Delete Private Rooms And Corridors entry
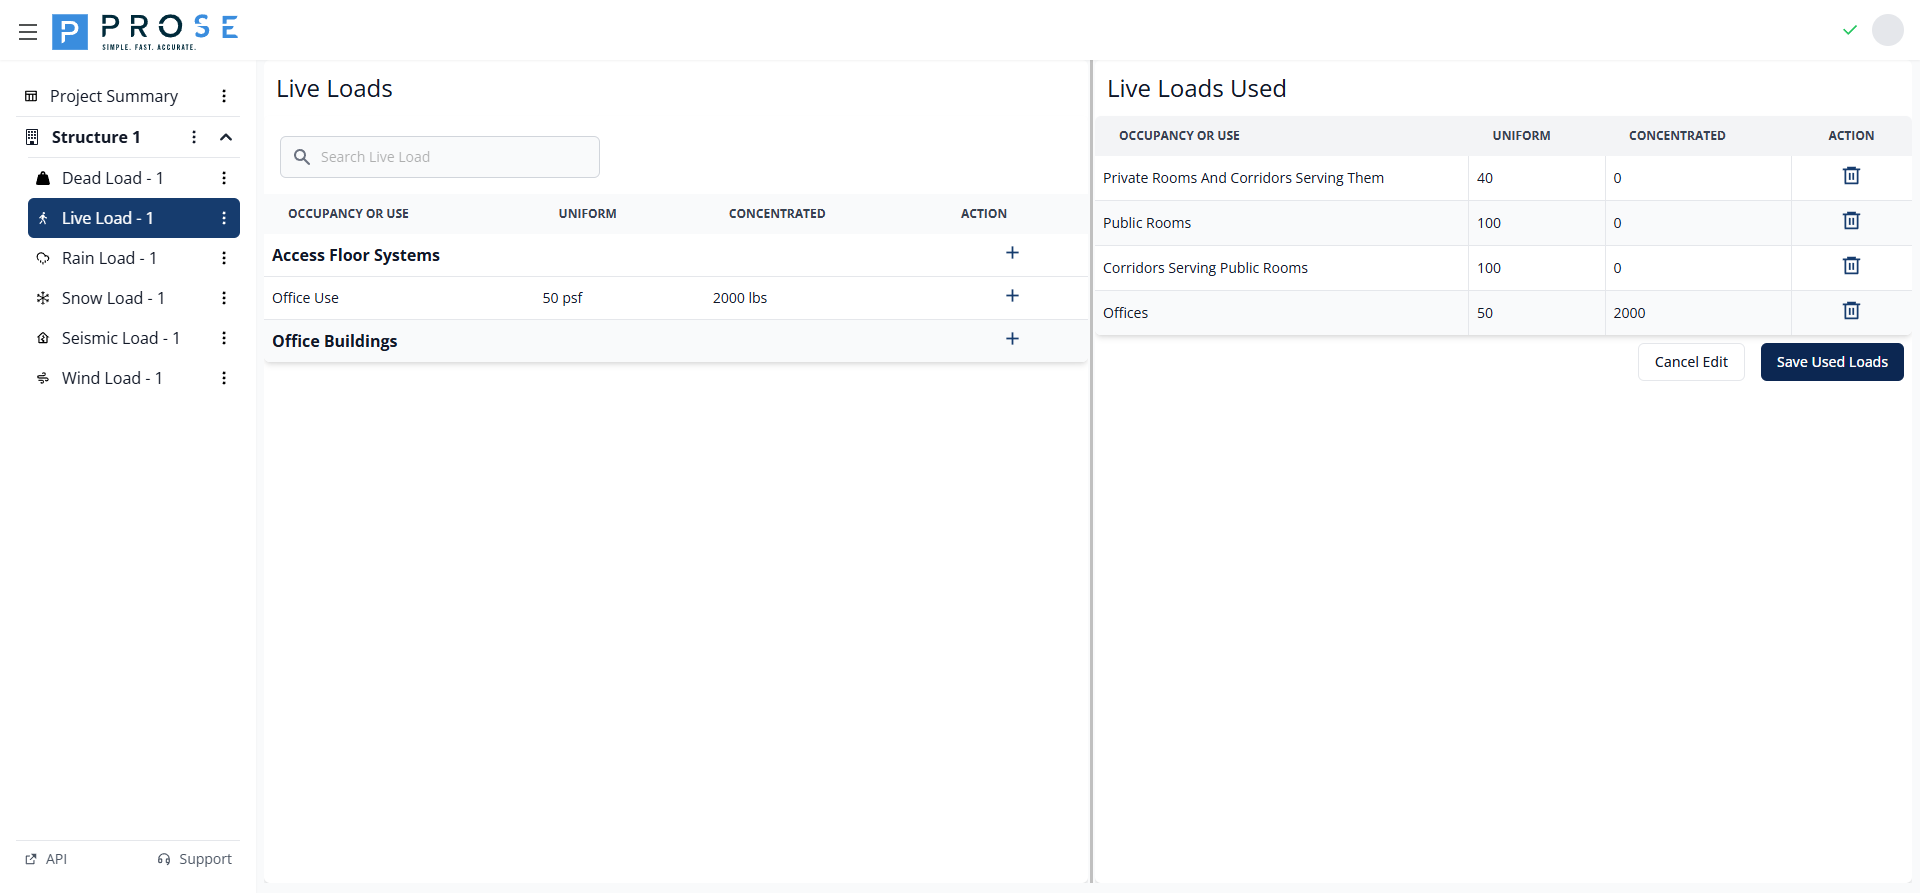 click(1851, 176)
